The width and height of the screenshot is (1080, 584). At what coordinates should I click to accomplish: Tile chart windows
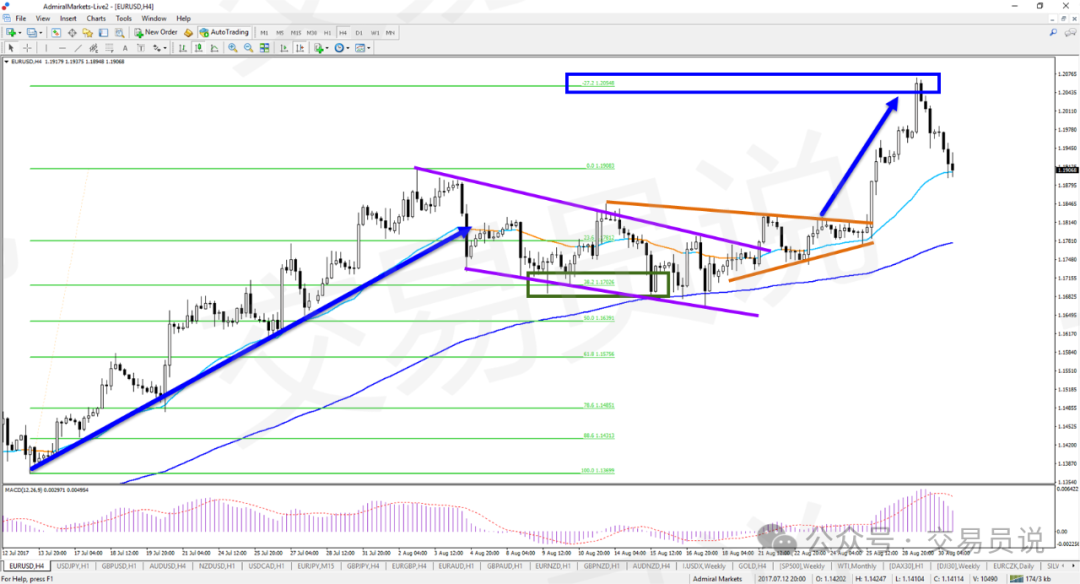pos(264,48)
